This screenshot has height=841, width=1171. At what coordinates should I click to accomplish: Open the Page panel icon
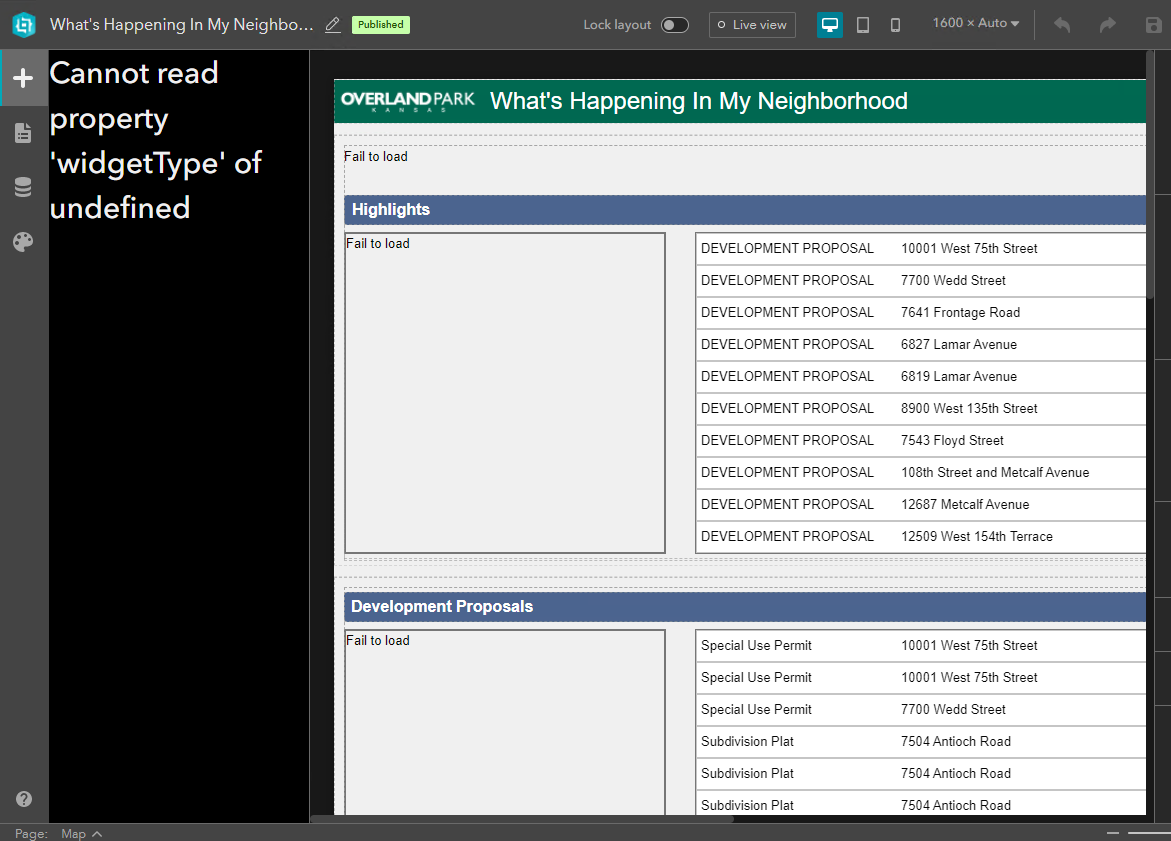pyautogui.click(x=23, y=133)
